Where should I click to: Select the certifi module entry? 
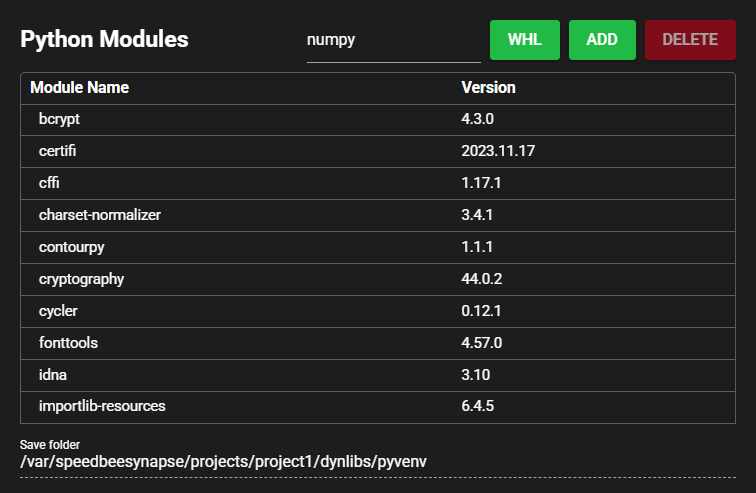click(x=58, y=151)
